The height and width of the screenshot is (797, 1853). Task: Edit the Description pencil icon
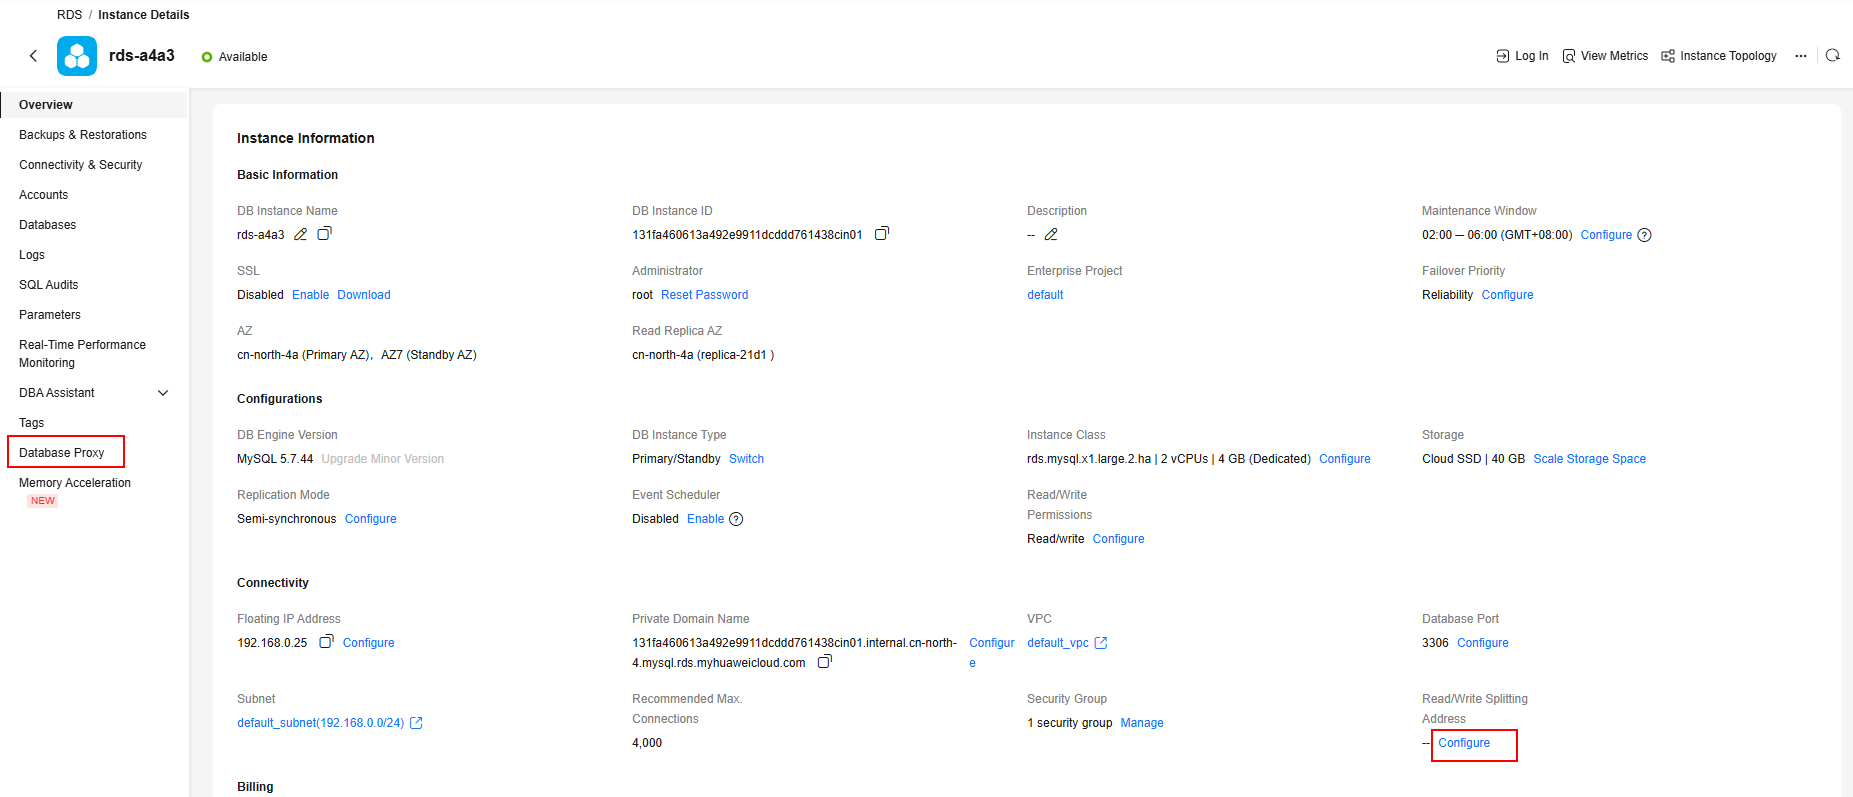coord(1051,234)
